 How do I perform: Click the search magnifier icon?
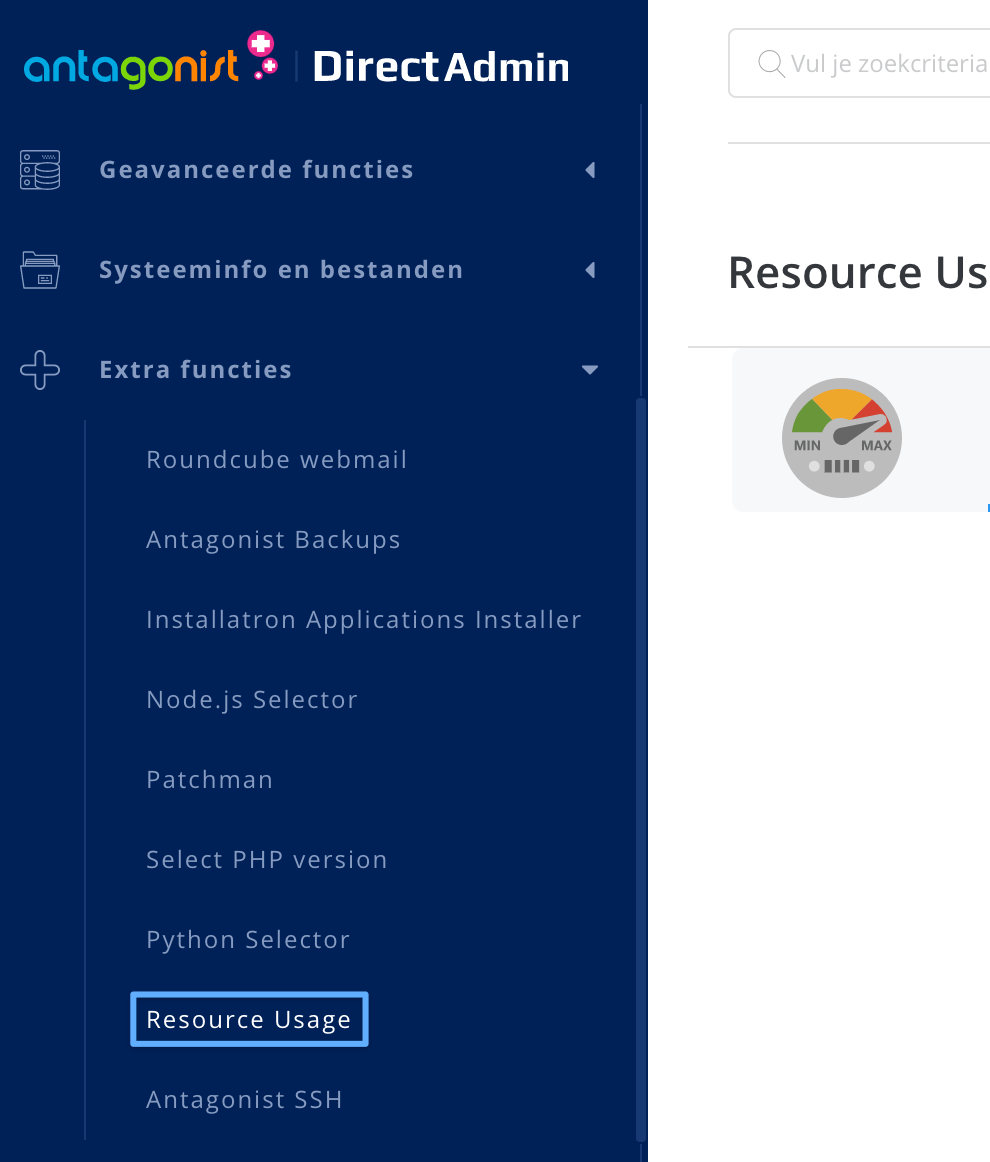tap(771, 64)
